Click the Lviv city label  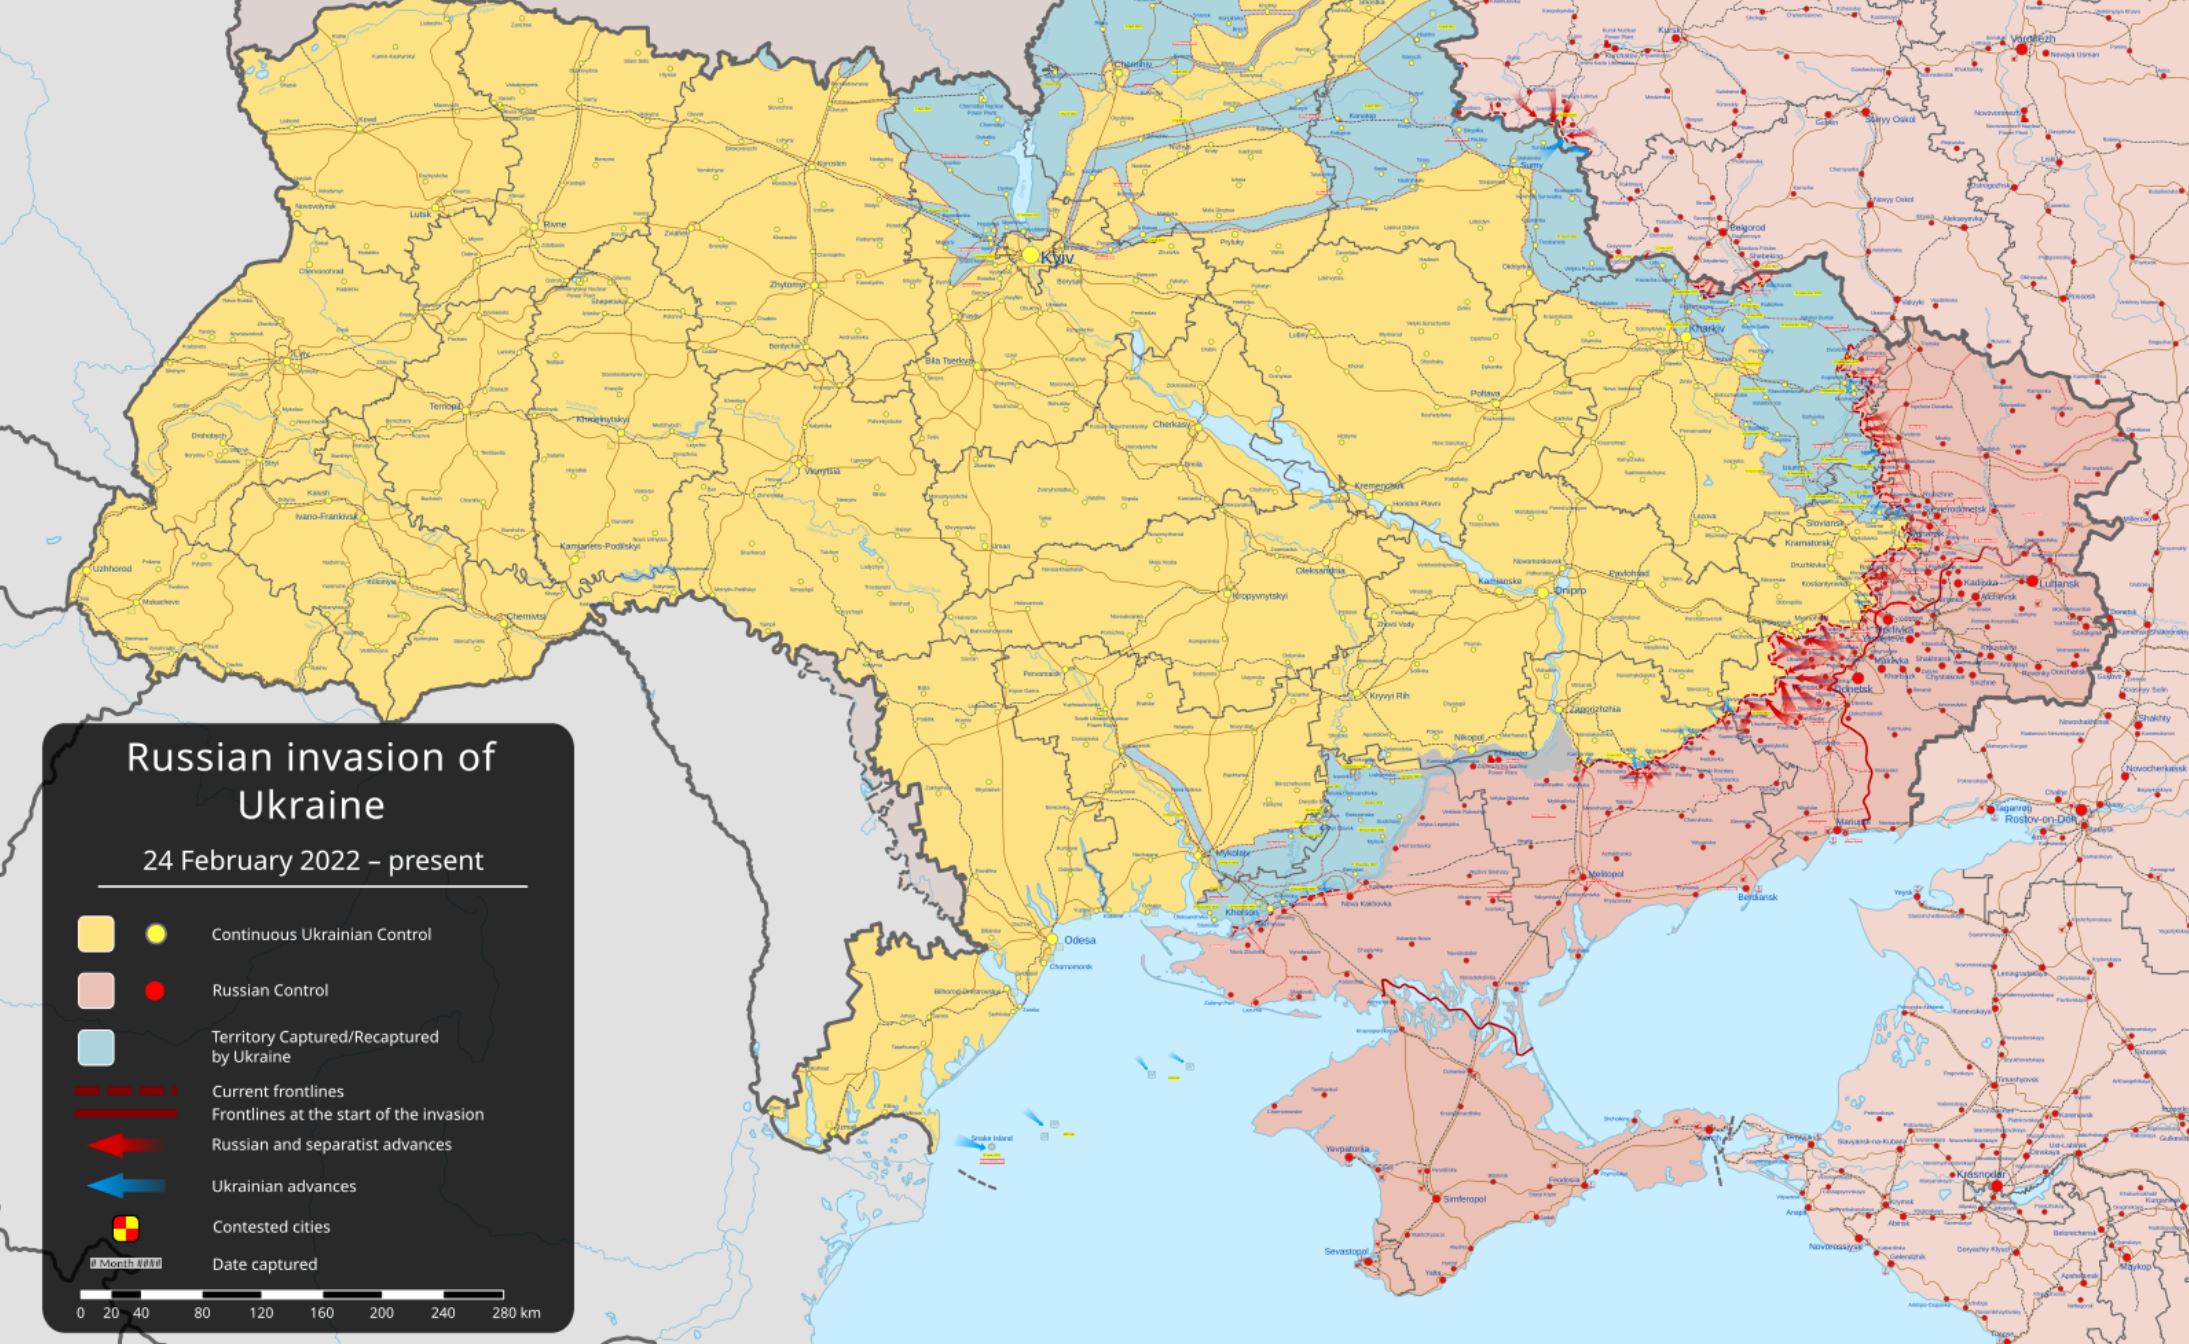click(x=300, y=354)
